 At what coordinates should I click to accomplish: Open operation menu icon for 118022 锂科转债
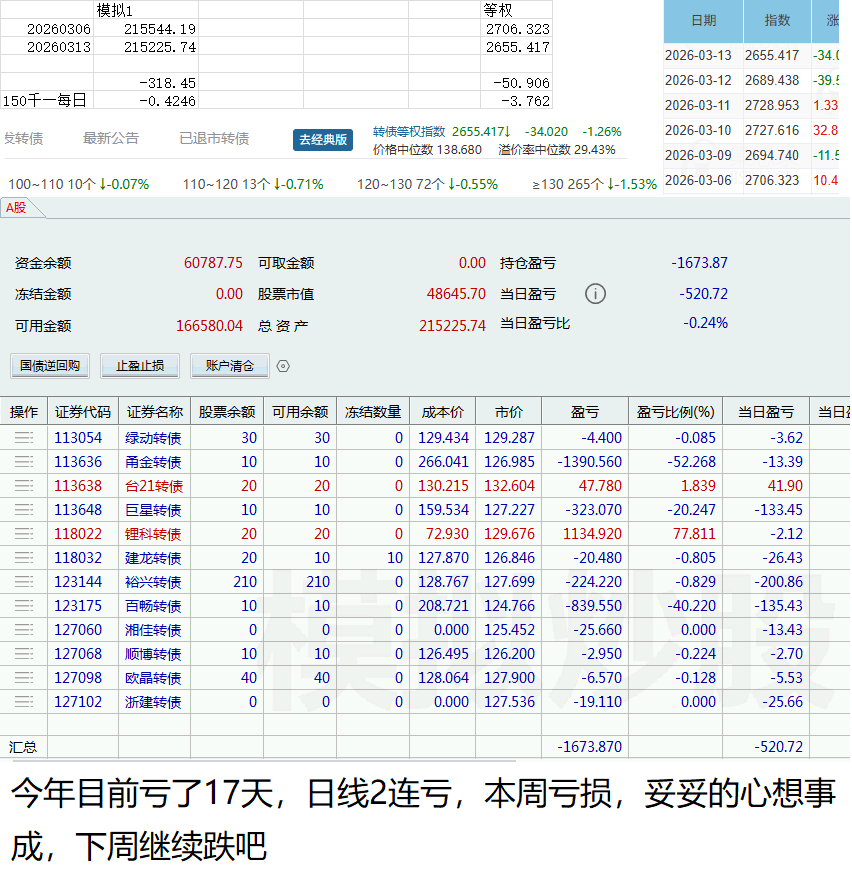coord(24,534)
